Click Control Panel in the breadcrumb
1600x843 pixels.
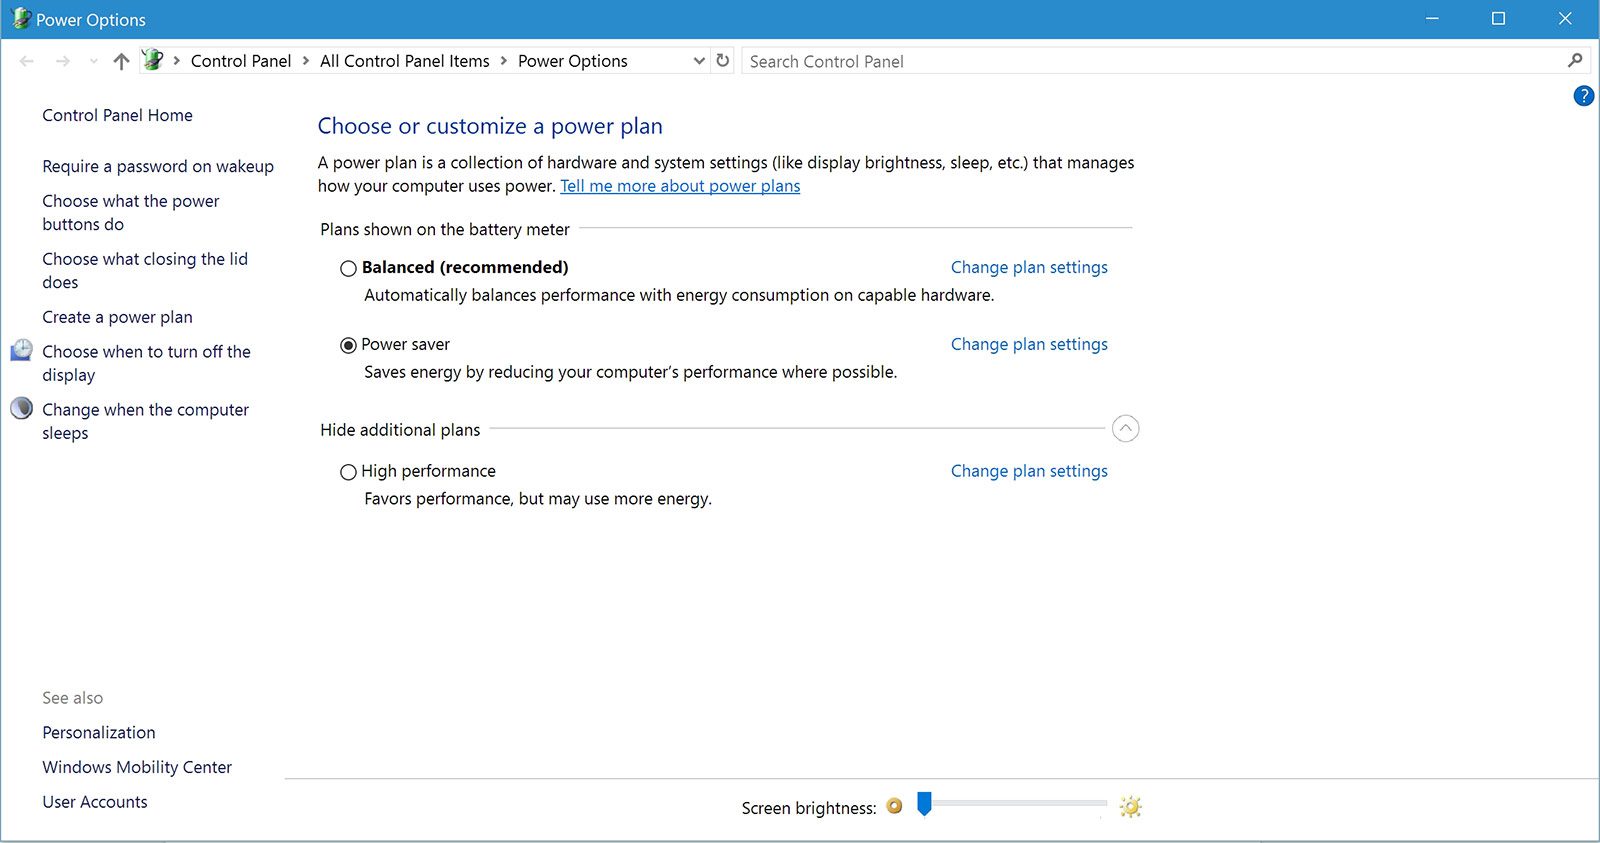click(x=241, y=61)
